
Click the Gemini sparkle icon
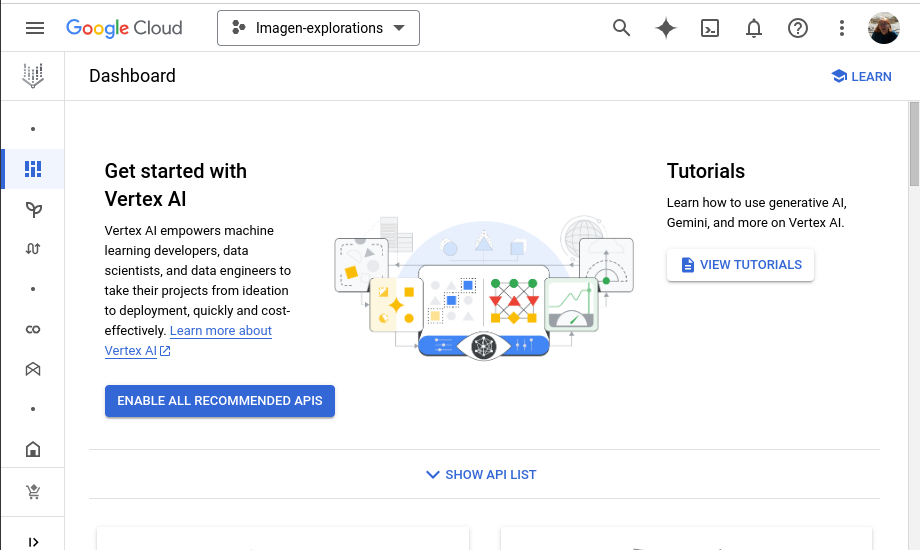(666, 28)
